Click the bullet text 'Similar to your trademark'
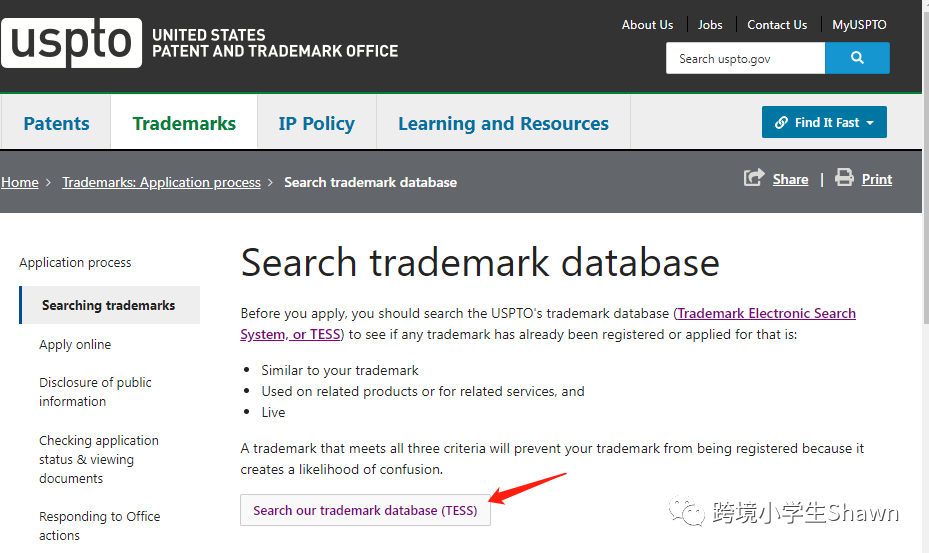 [x=340, y=370]
